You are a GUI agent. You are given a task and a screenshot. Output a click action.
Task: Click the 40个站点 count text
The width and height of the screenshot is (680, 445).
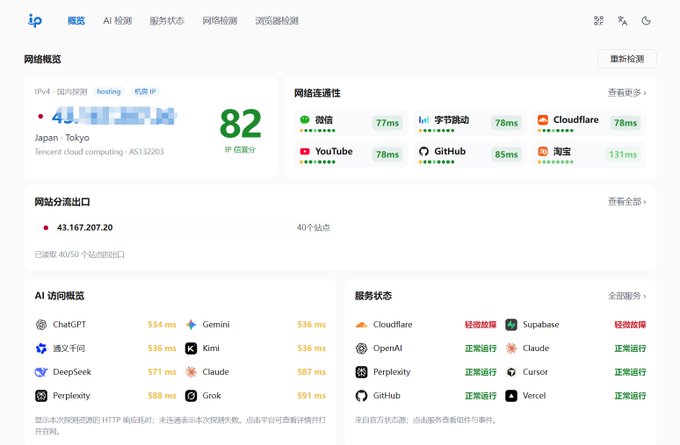(313, 228)
